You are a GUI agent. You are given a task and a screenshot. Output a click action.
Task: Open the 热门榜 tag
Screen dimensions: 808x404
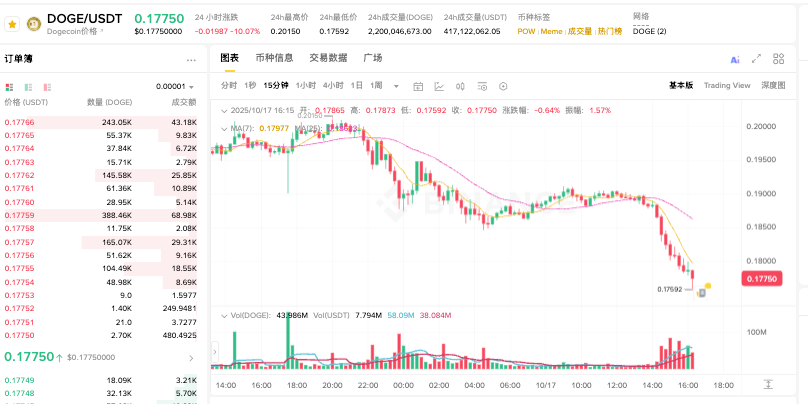tap(610, 31)
